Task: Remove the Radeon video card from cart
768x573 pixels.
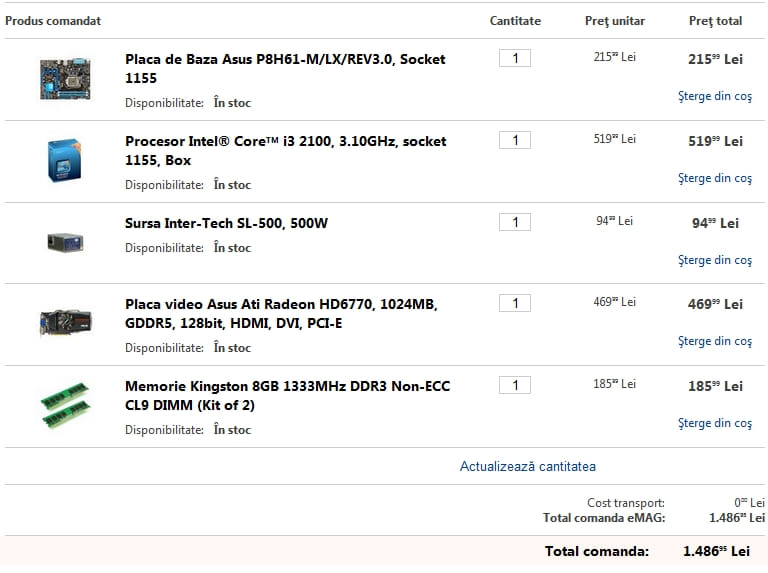Action: tap(715, 341)
